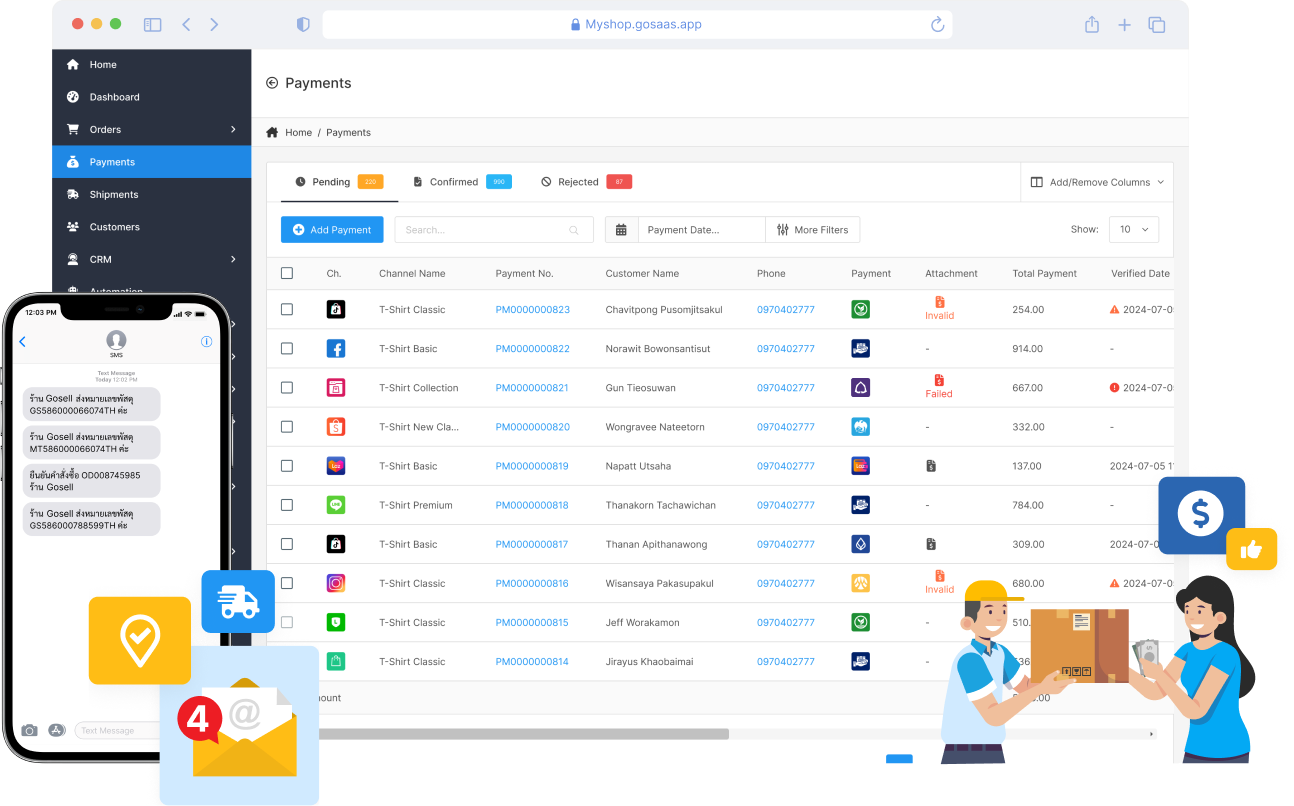Click the back arrow beside Payments title
Image resolution: width=1294 pixels, height=806 pixels.
272,83
